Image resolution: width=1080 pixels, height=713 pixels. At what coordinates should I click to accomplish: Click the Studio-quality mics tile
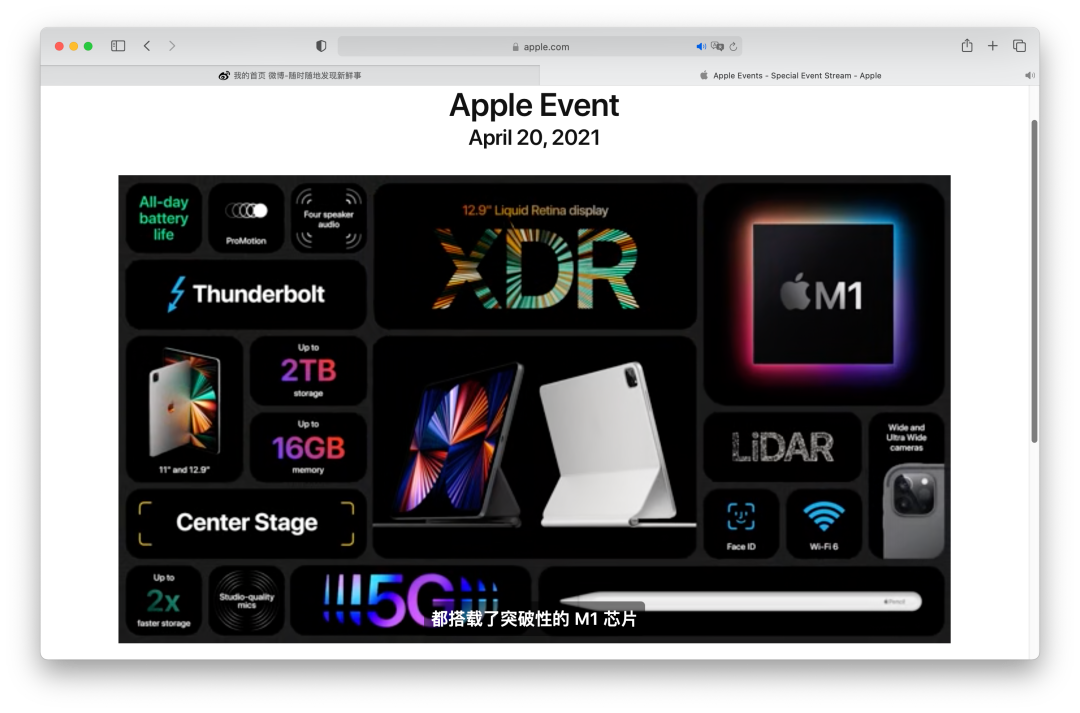[x=246, y=600]
